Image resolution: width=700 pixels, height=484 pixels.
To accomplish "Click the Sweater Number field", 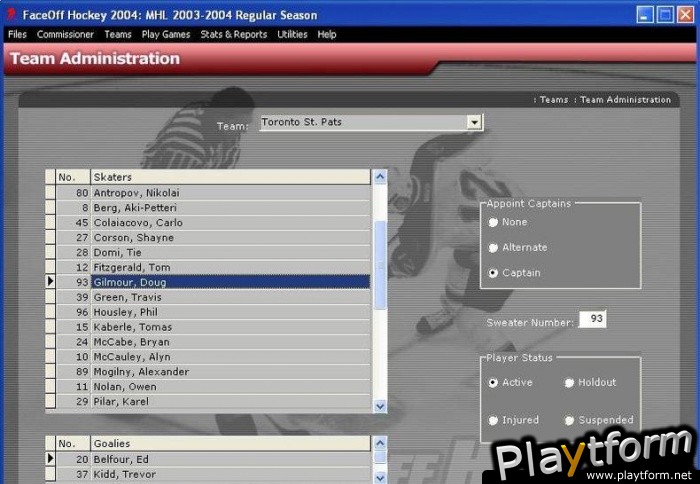I will [592, 319].
